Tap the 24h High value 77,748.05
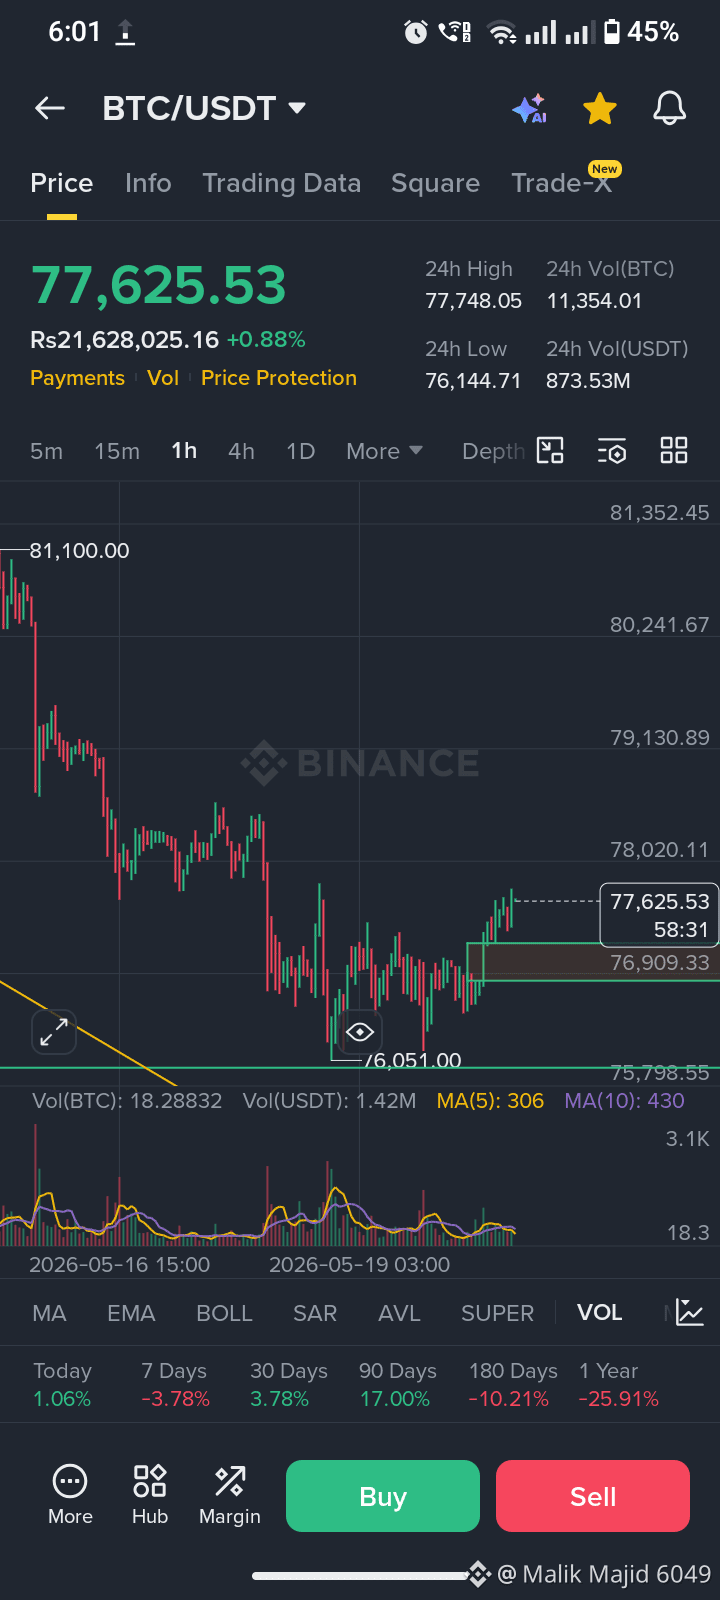720x1600 pixels. pos(473,301)
